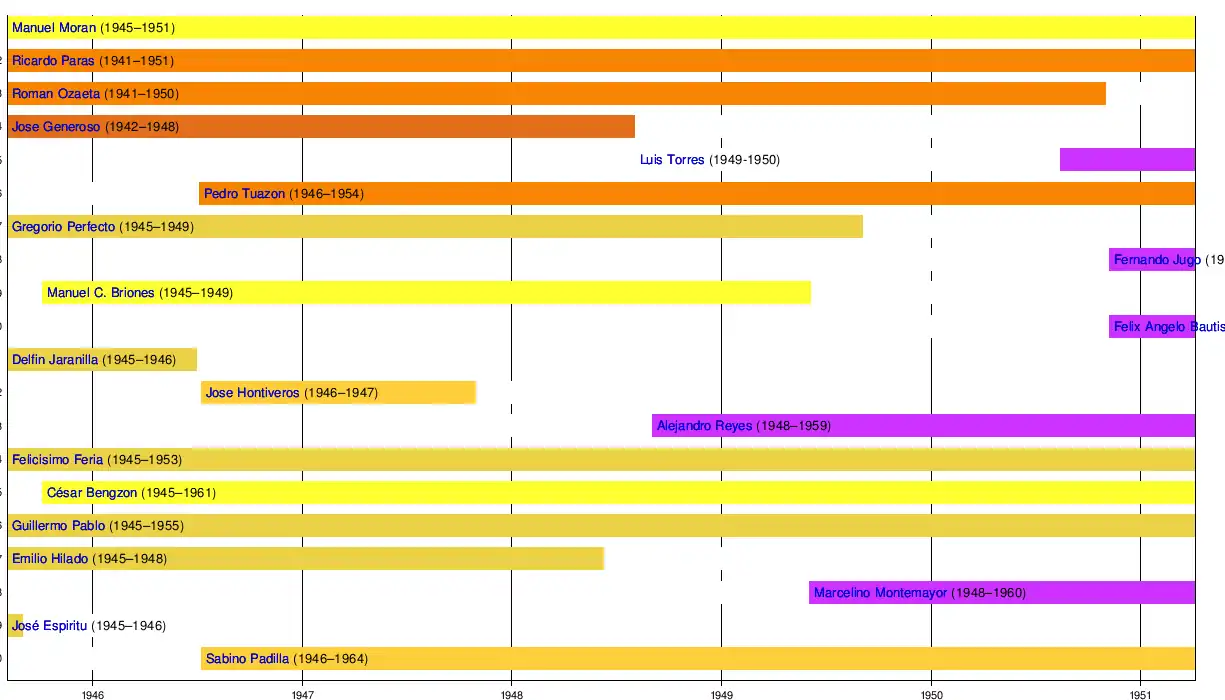Follow the Alejandro Reyes link
Viewport: 1225px width, 700px height.
click(704, 426)
